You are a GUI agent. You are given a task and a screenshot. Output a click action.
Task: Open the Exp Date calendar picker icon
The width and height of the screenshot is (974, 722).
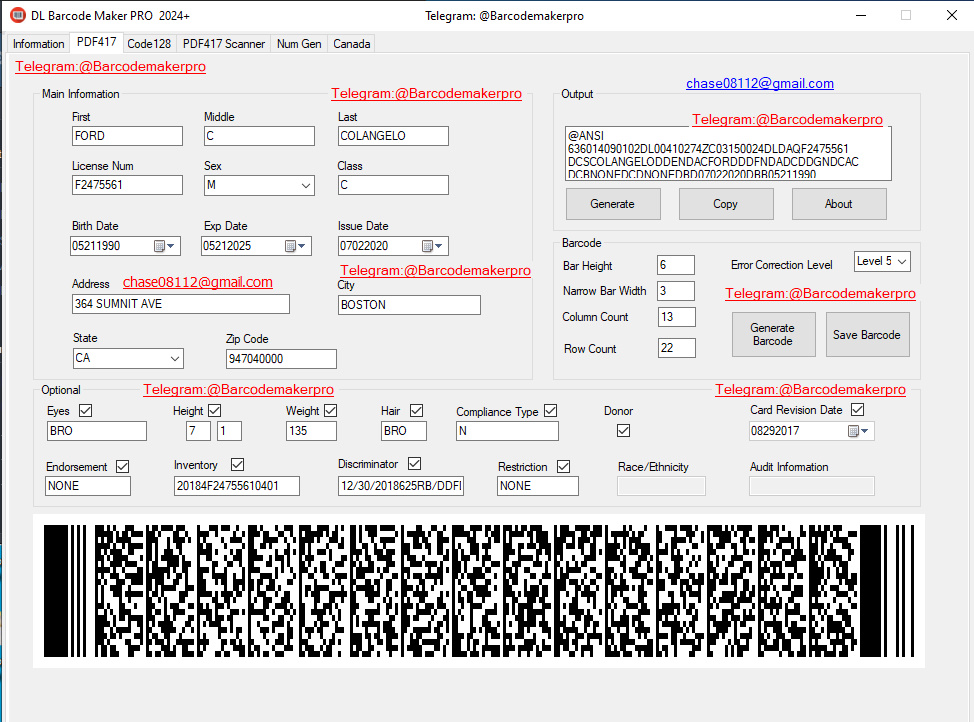295,246
